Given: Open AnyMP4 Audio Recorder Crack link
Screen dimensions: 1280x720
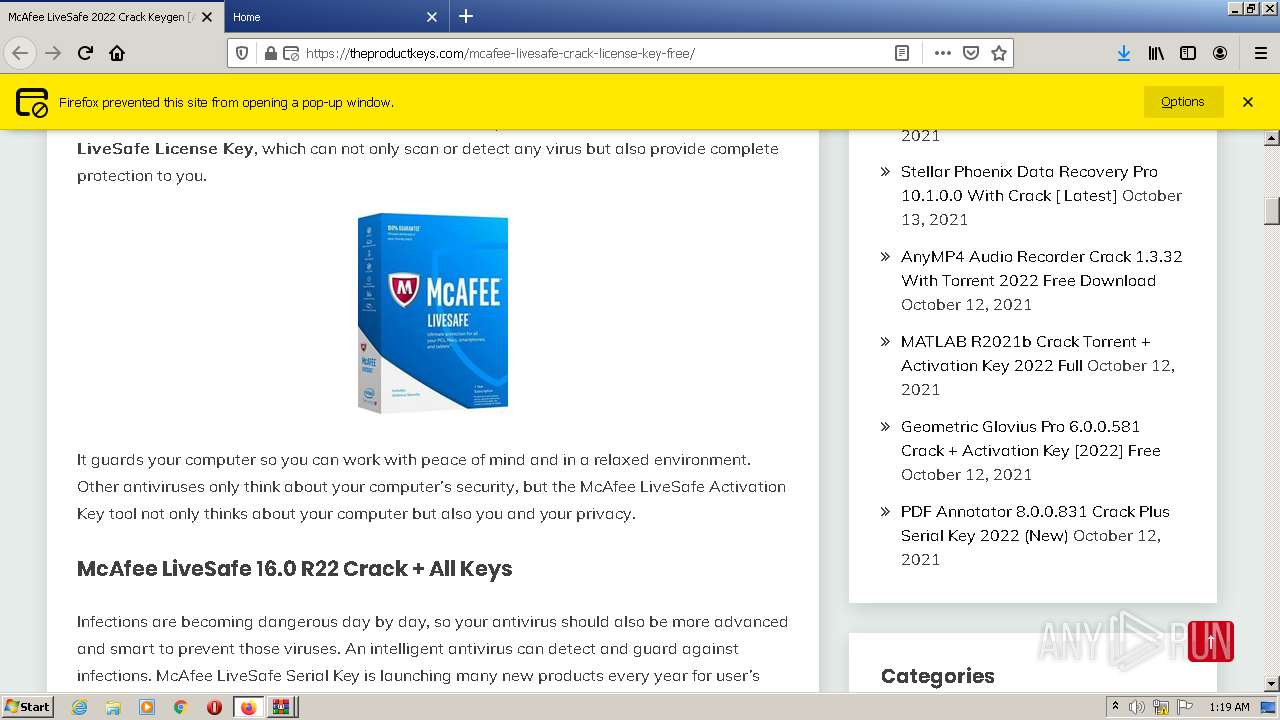Looking at the screenshot, I should tap(1041, 268).
